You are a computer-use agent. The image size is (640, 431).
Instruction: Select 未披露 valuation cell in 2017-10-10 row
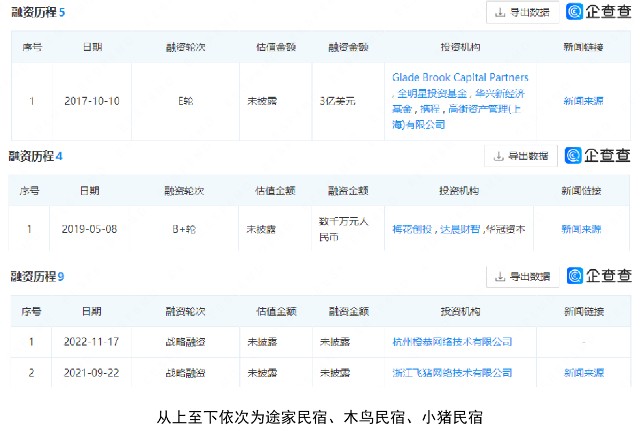262,101
